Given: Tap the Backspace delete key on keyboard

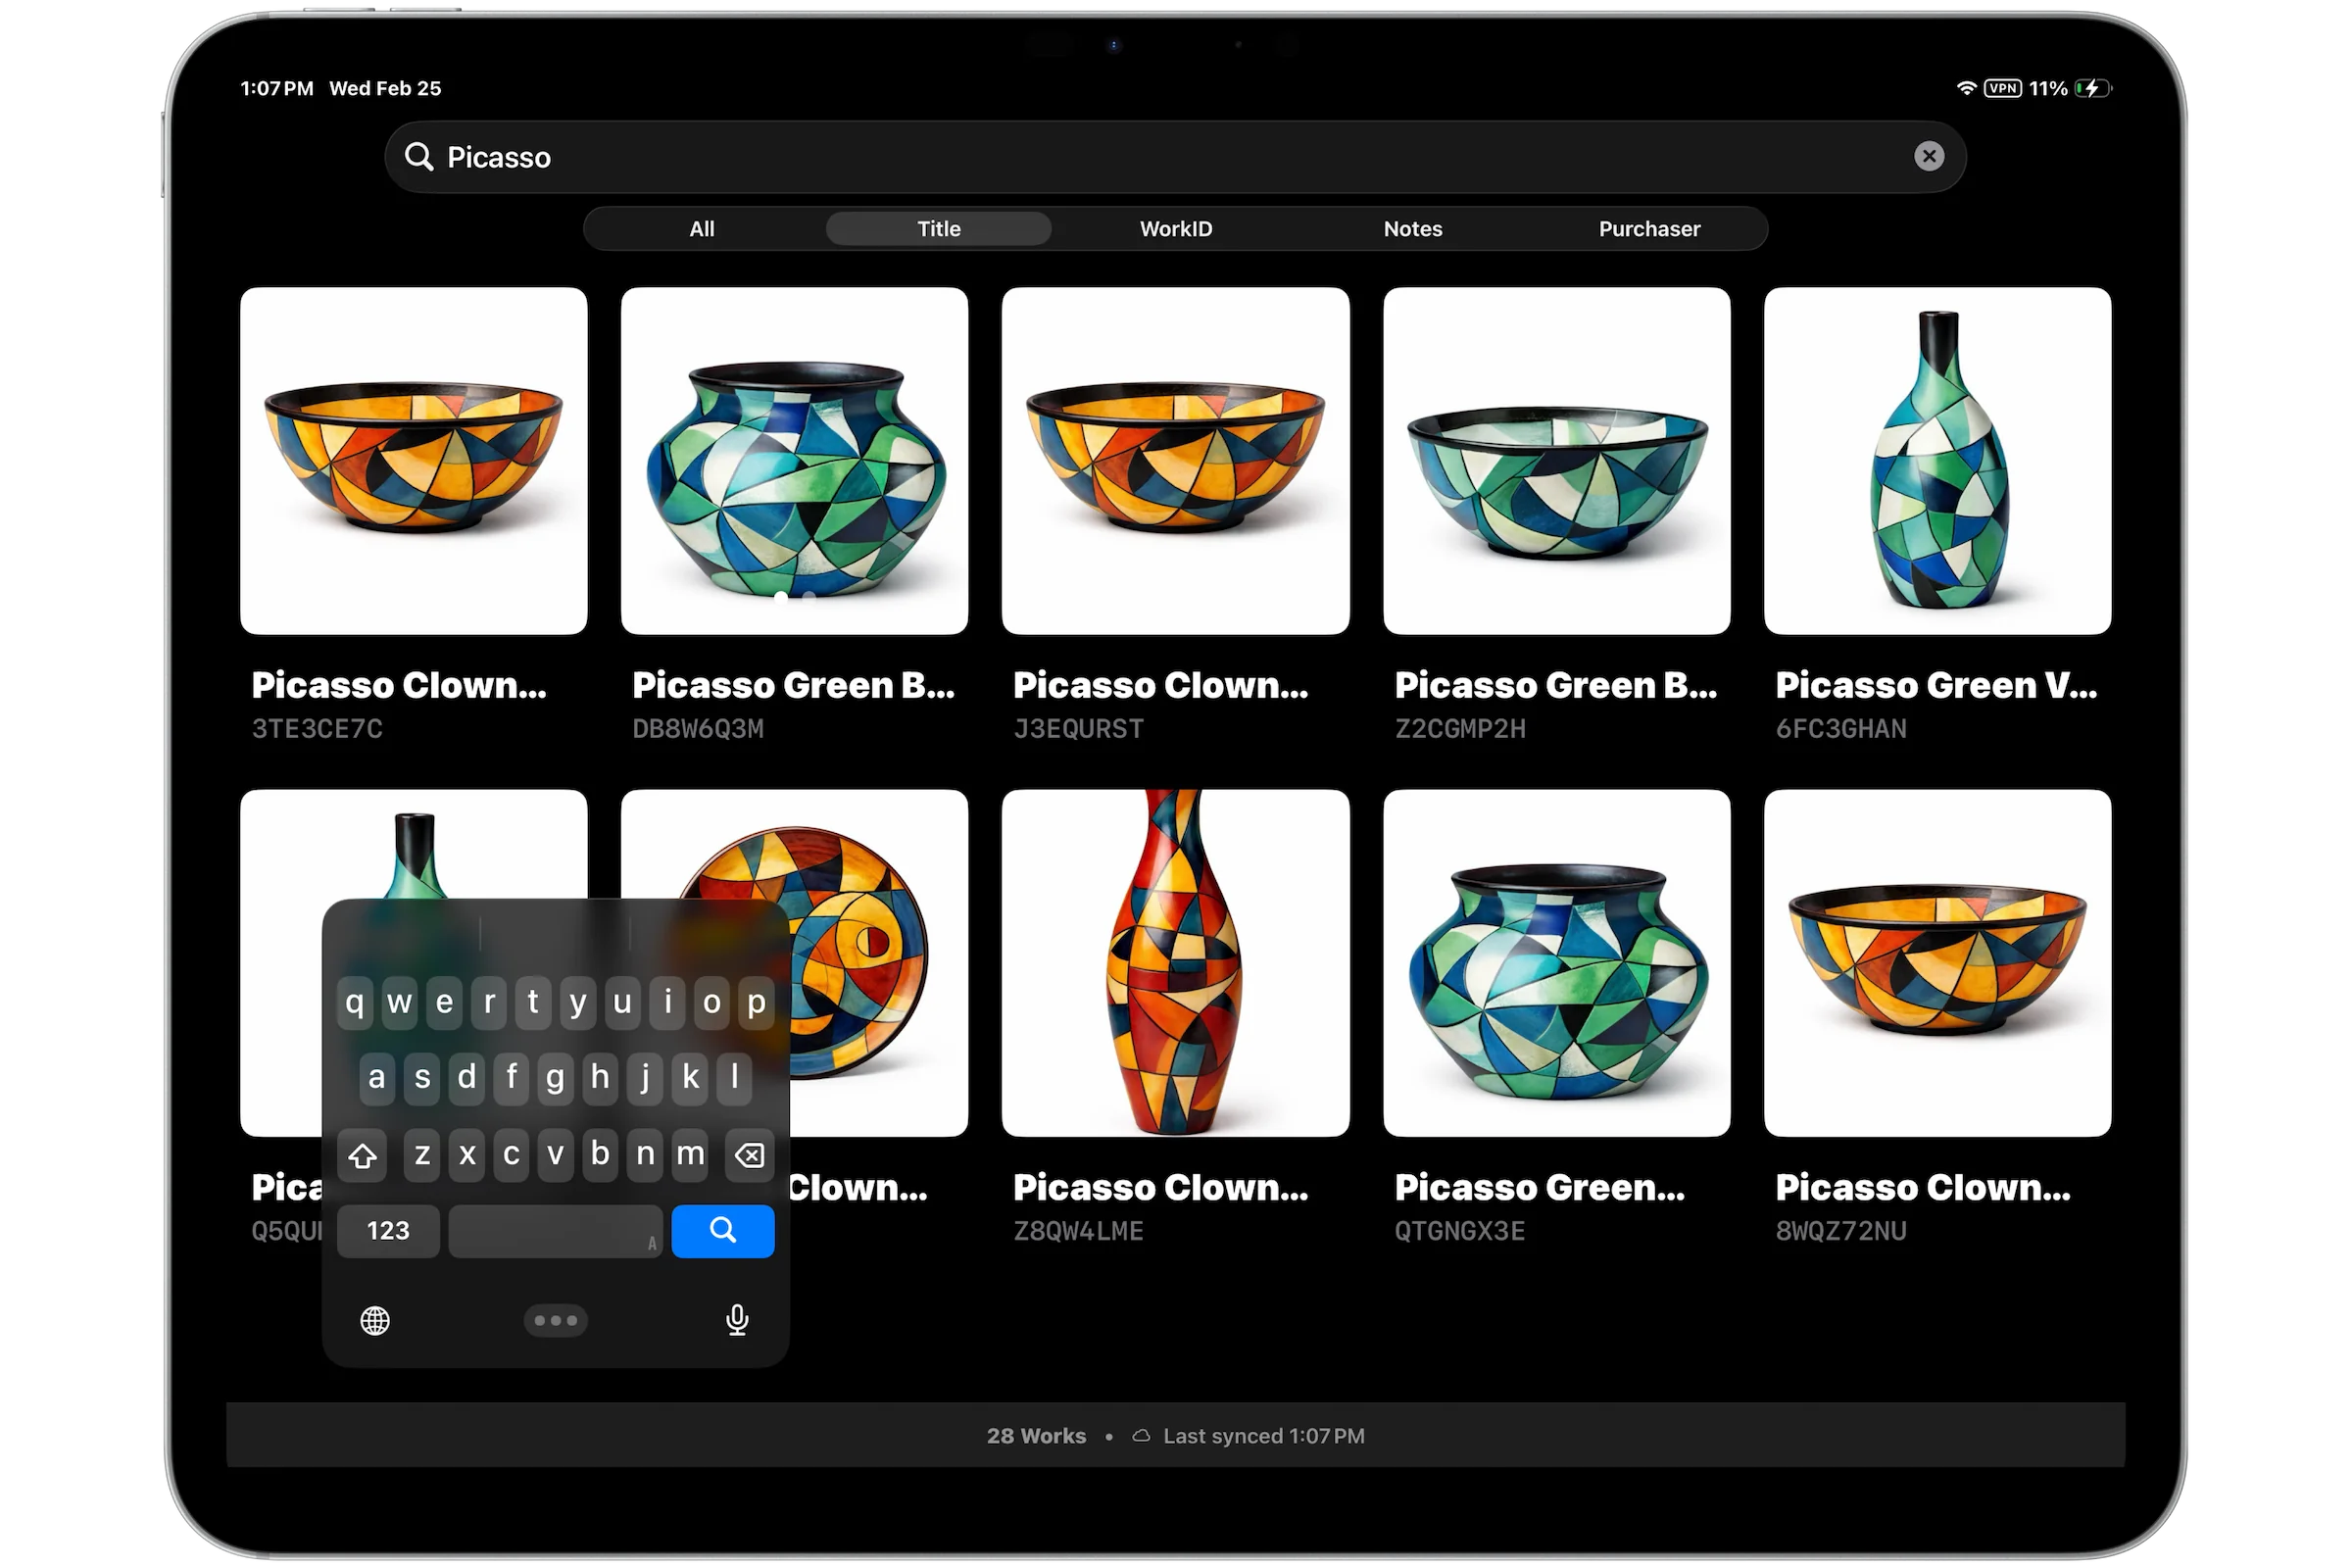Looking at the screenshot, I should 749,1155.
